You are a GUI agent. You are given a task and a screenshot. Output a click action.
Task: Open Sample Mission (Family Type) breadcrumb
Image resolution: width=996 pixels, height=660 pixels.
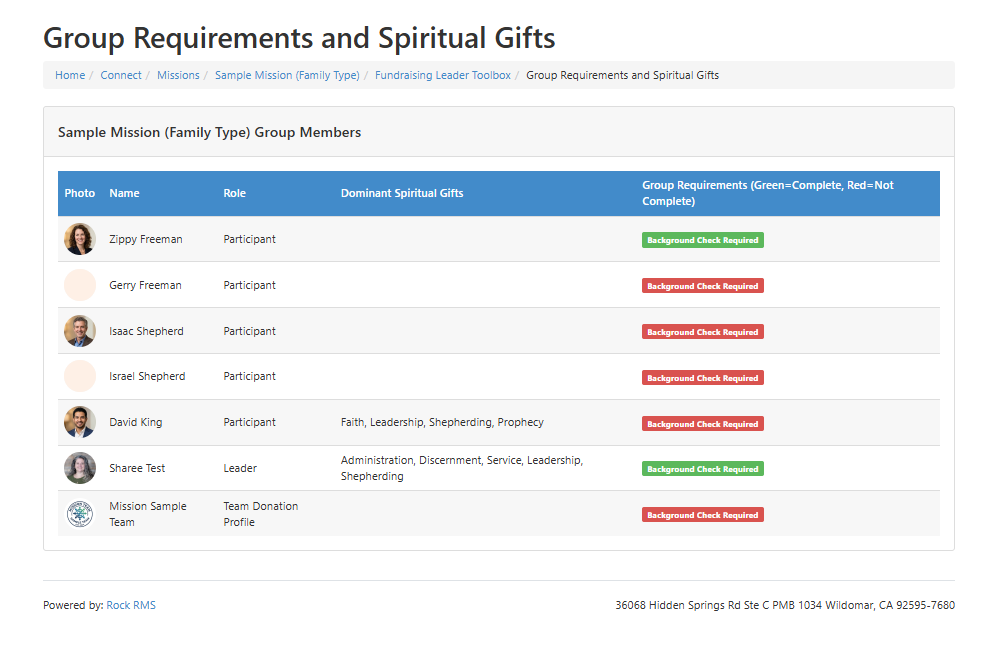(287, 75)
